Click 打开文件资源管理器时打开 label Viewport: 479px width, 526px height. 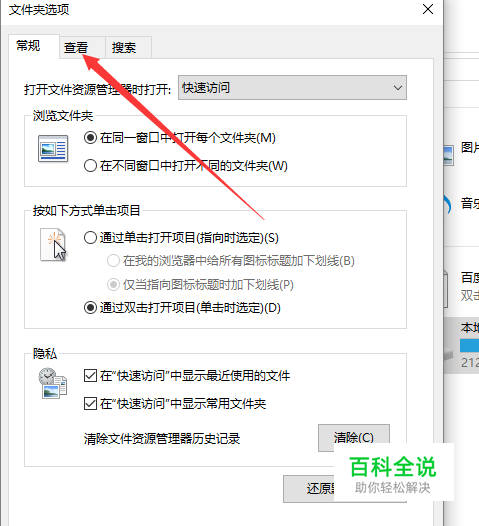point(97,90)
